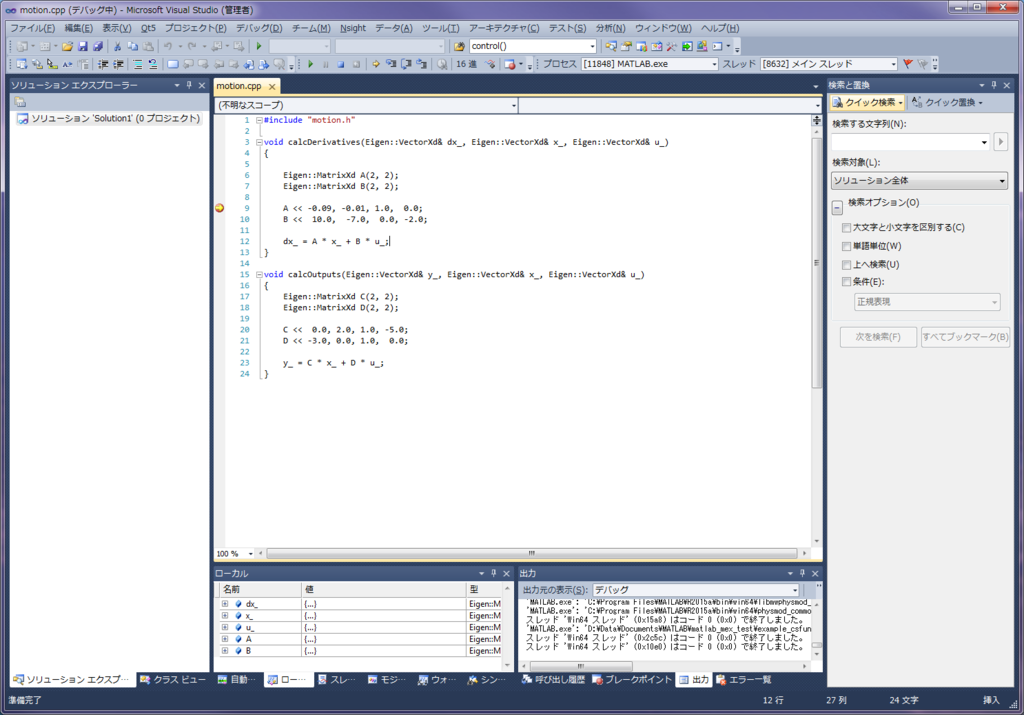
Task: Decrease line indent toolbar icon
Action: (x=103, y=64)
